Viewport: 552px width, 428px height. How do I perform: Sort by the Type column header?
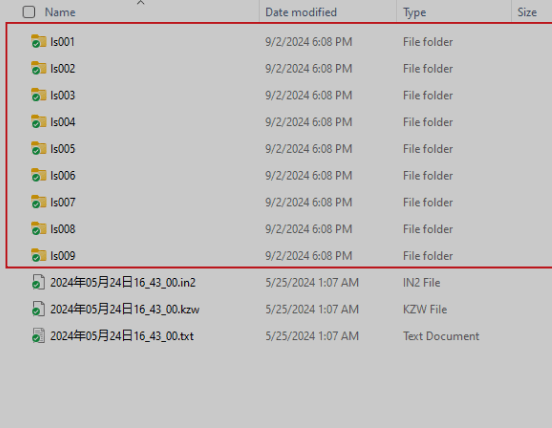pyautogui.click(x=415, y=12)
